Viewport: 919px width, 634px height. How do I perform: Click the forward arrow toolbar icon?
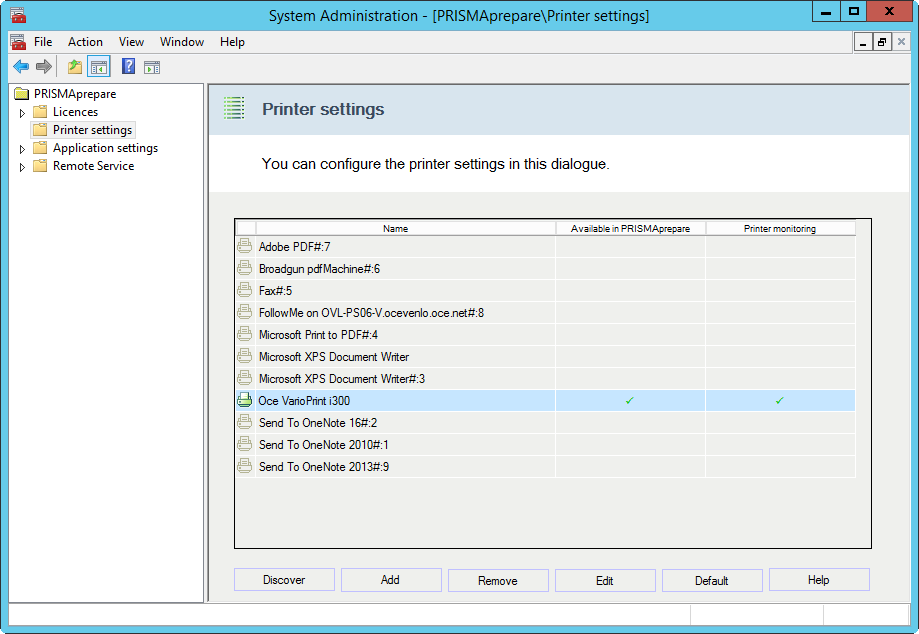point(44,67)
